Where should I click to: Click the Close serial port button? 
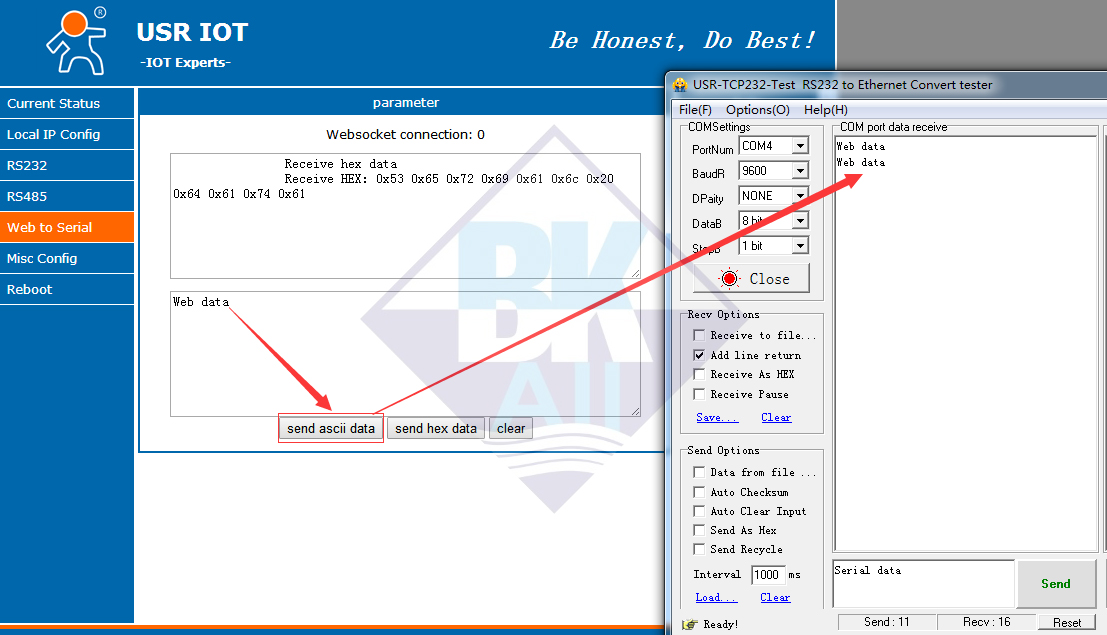click(x=751, y=278)
